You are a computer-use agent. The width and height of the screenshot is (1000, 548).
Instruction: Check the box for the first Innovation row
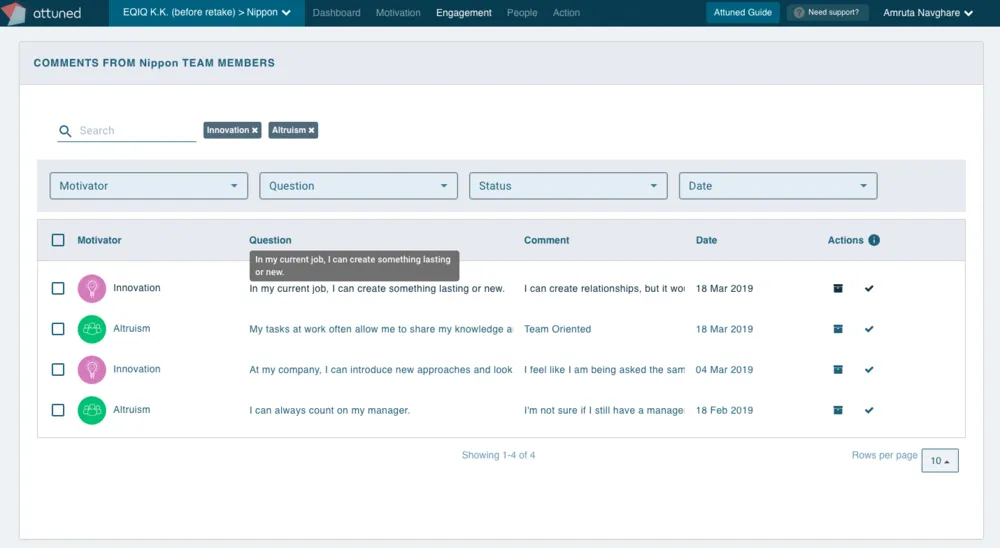tap(58, 288)
